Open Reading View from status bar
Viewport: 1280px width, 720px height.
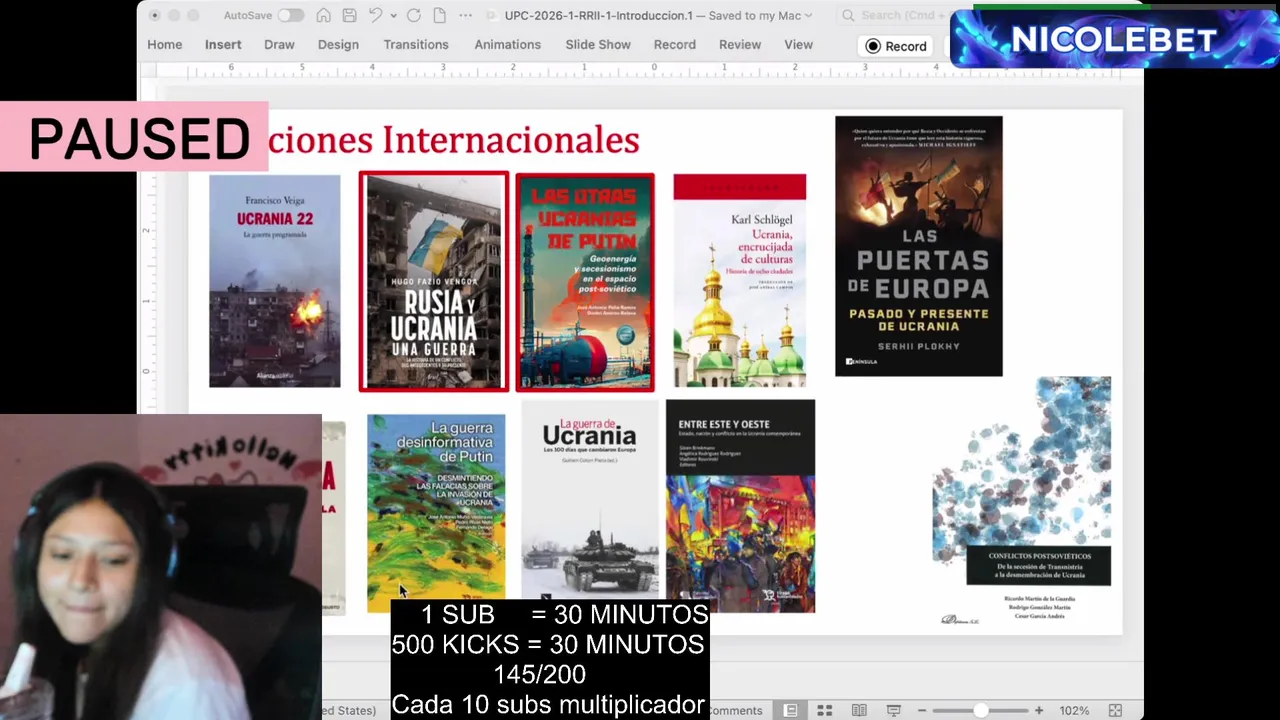[x=859, y=710]
